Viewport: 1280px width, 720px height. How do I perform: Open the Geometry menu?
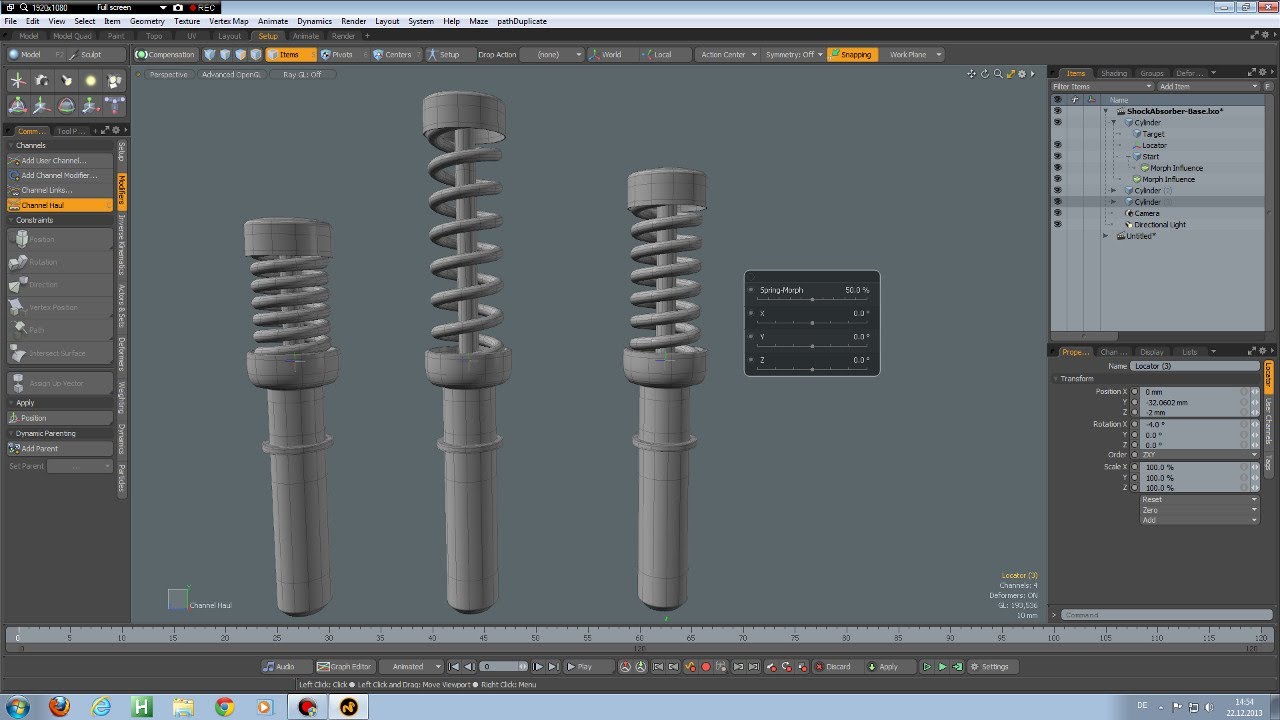[x=147, y=21]
